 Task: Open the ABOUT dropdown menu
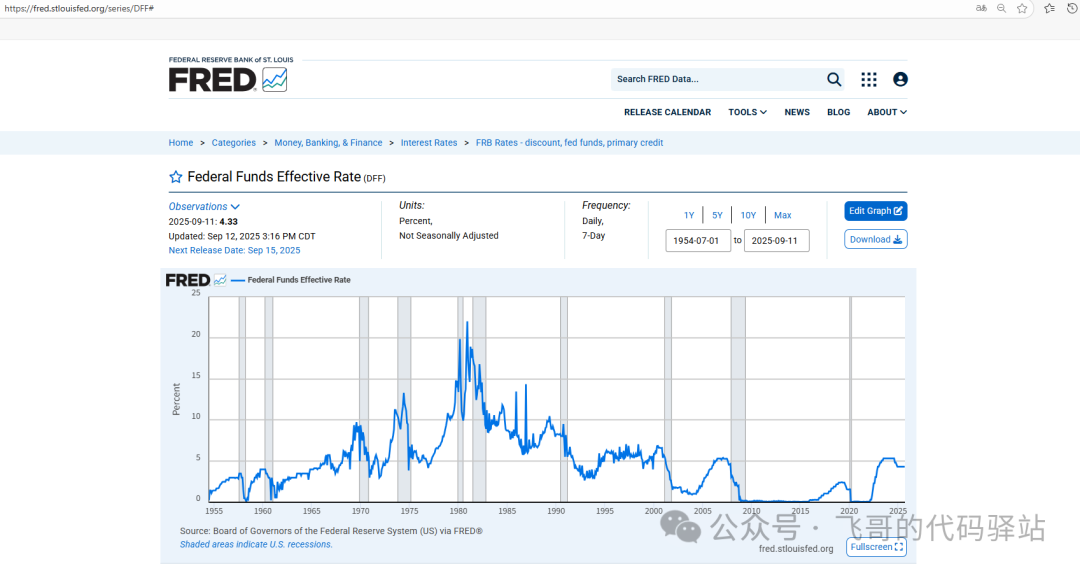(x=886, y=112)
